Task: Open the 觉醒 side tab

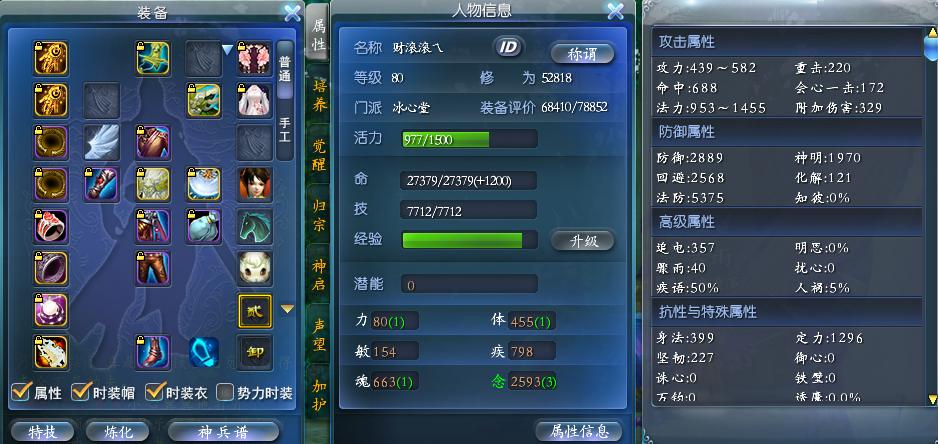Action: pos(320,154)
